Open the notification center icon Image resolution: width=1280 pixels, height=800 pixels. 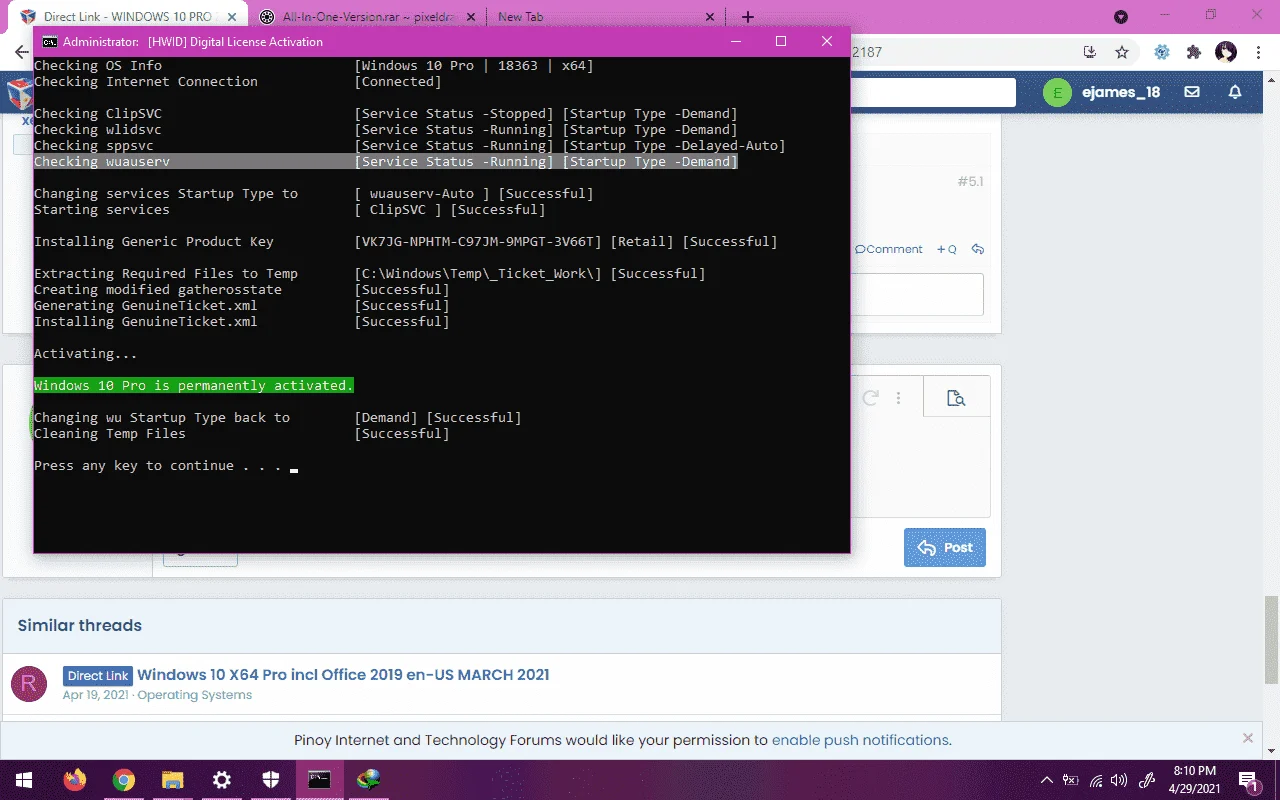tap(1250, 780)
